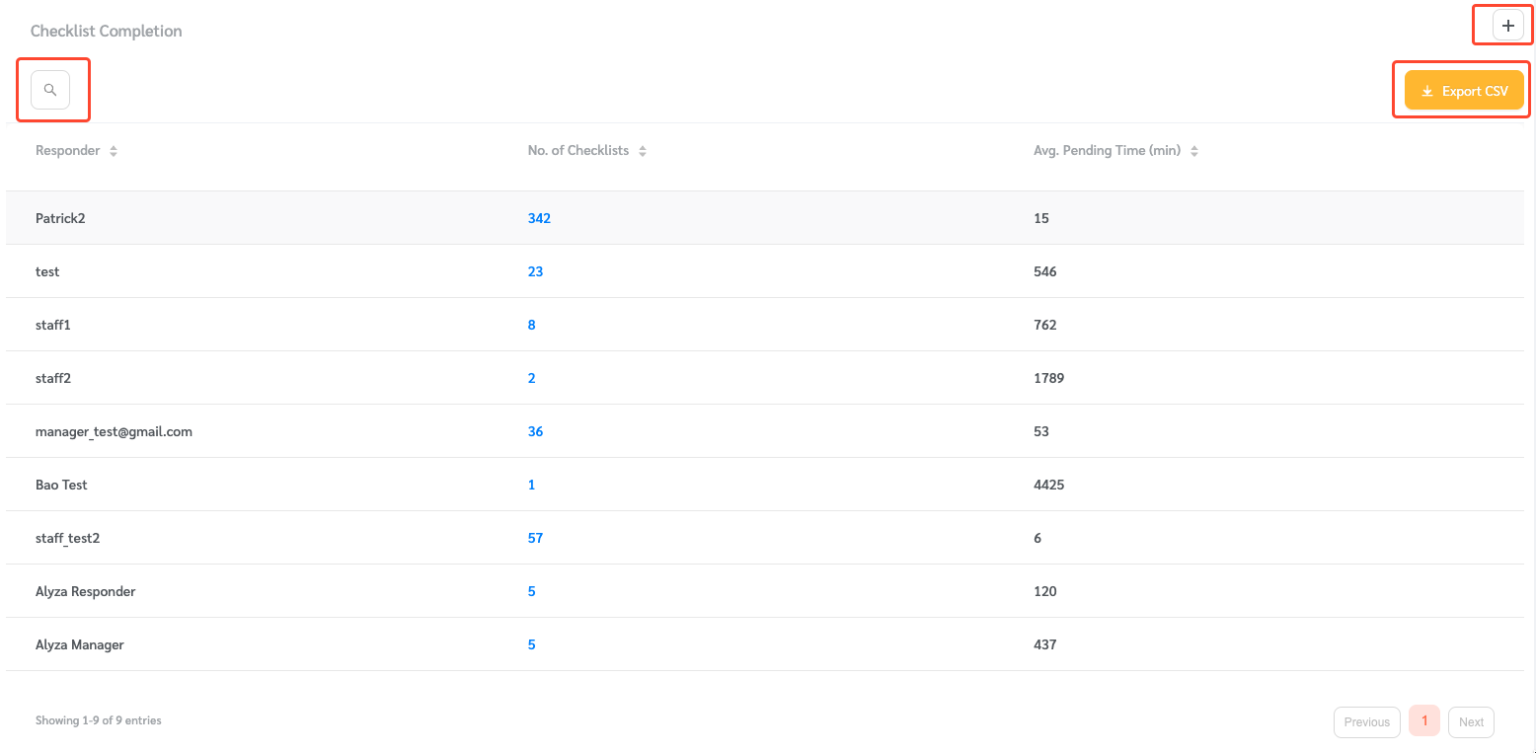
Task: Click the Previous pagination button
Action: (x=1367, y=721)
